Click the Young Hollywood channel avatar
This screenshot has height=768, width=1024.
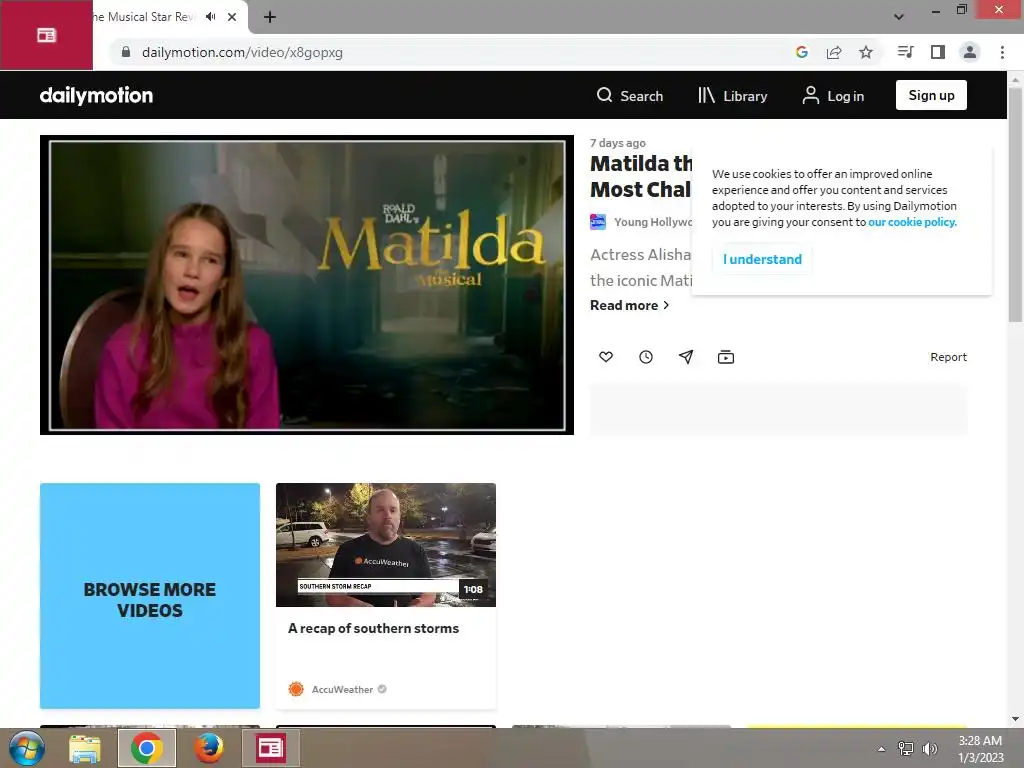click(598, 222)
